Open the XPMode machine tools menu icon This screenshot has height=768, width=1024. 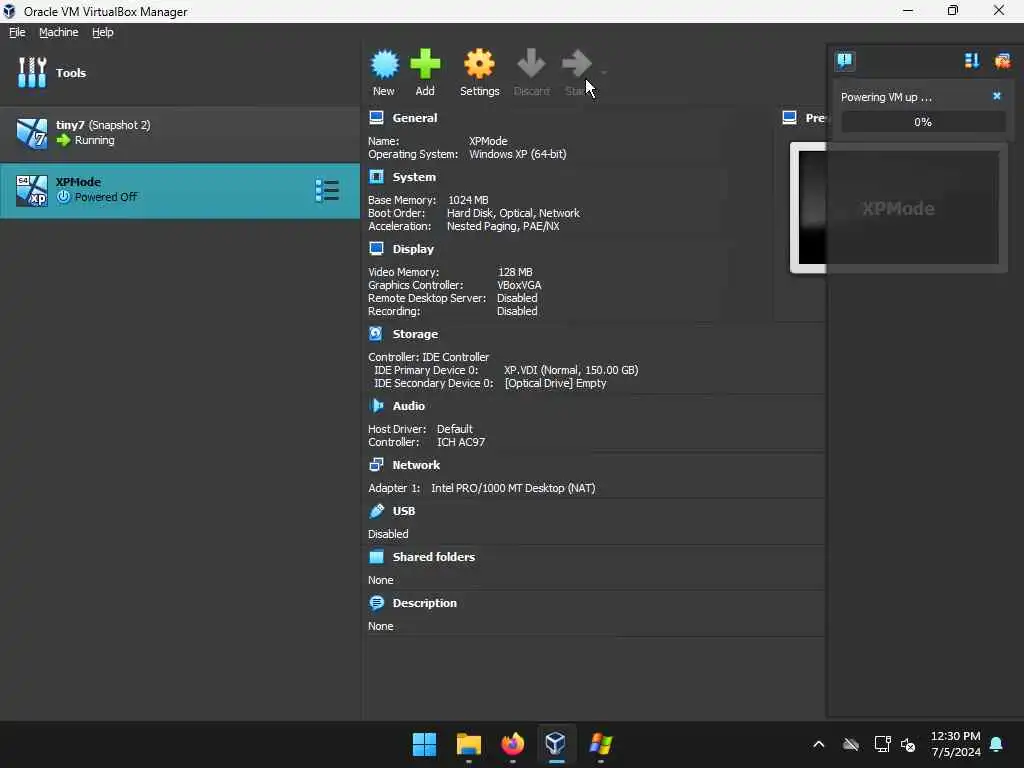(327, 191)
